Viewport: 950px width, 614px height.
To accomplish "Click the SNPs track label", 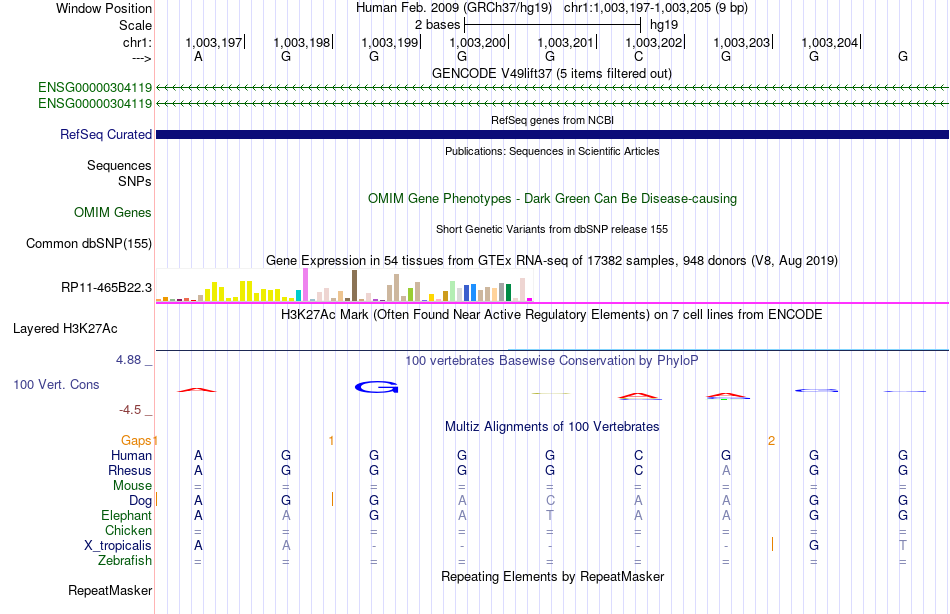I will [135, 181].
